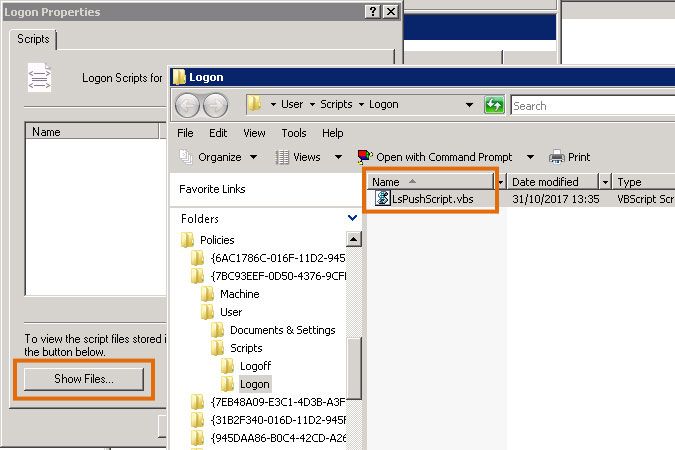The height and width of the screenshot is (450, 675).
Task: Click the green Refresh icon in address bar
Action: (493, 105)
